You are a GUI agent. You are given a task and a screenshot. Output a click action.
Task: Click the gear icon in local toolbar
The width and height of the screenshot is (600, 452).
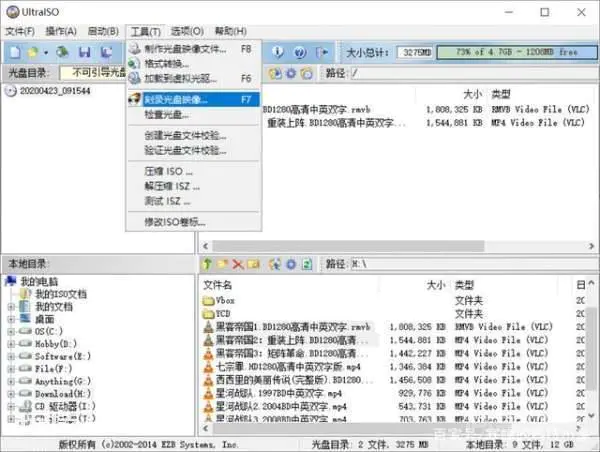291,264
